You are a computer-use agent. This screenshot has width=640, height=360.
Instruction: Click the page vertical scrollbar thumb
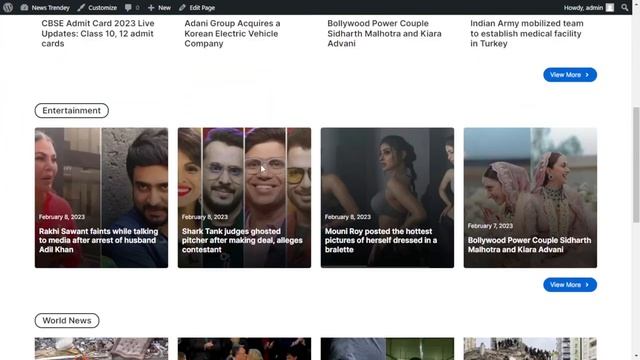636,165
